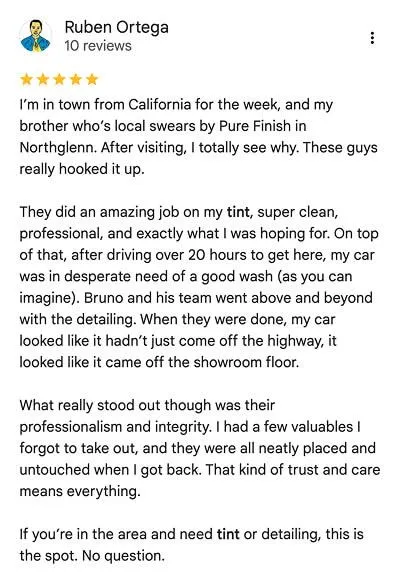Click the first yellow rating star
Screen dimensions: 400x581
(x=27, y=79)
